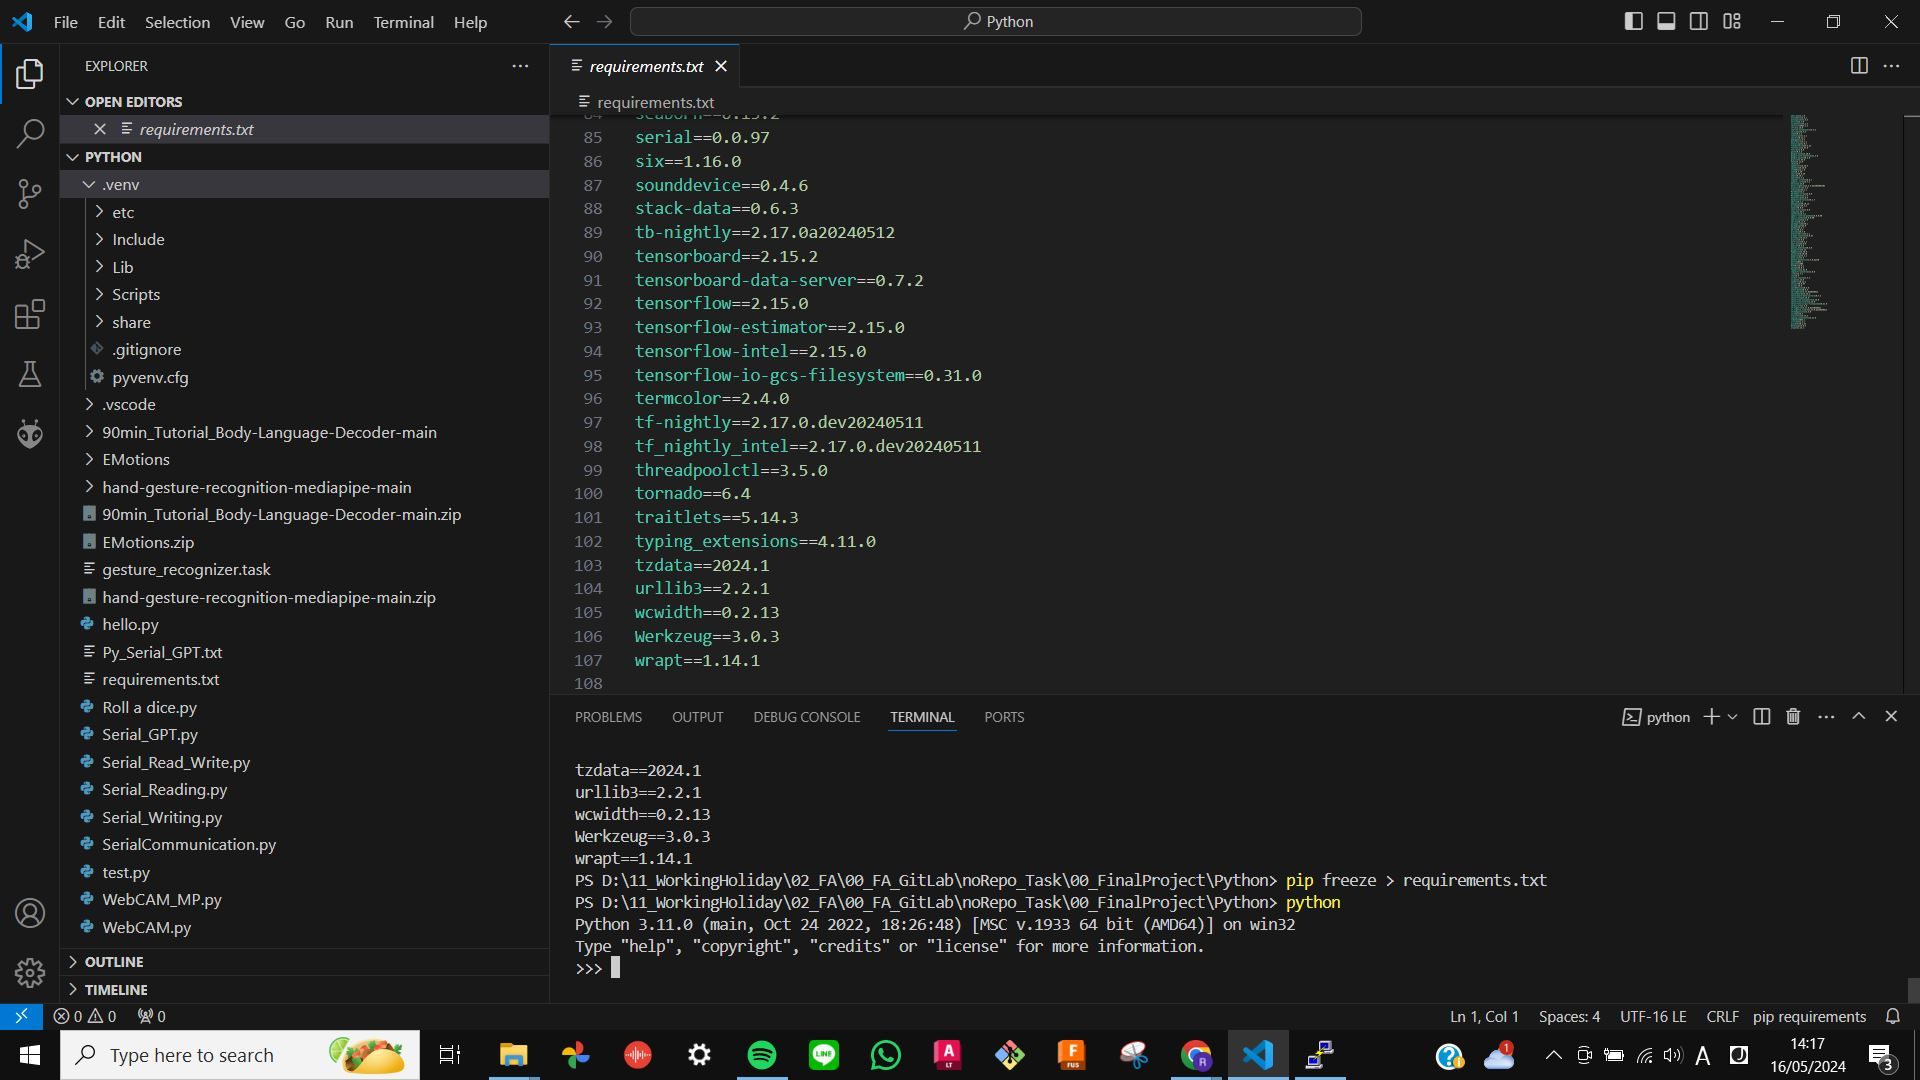
Task: Open the Run menu
Action: (x=339, y=22)
